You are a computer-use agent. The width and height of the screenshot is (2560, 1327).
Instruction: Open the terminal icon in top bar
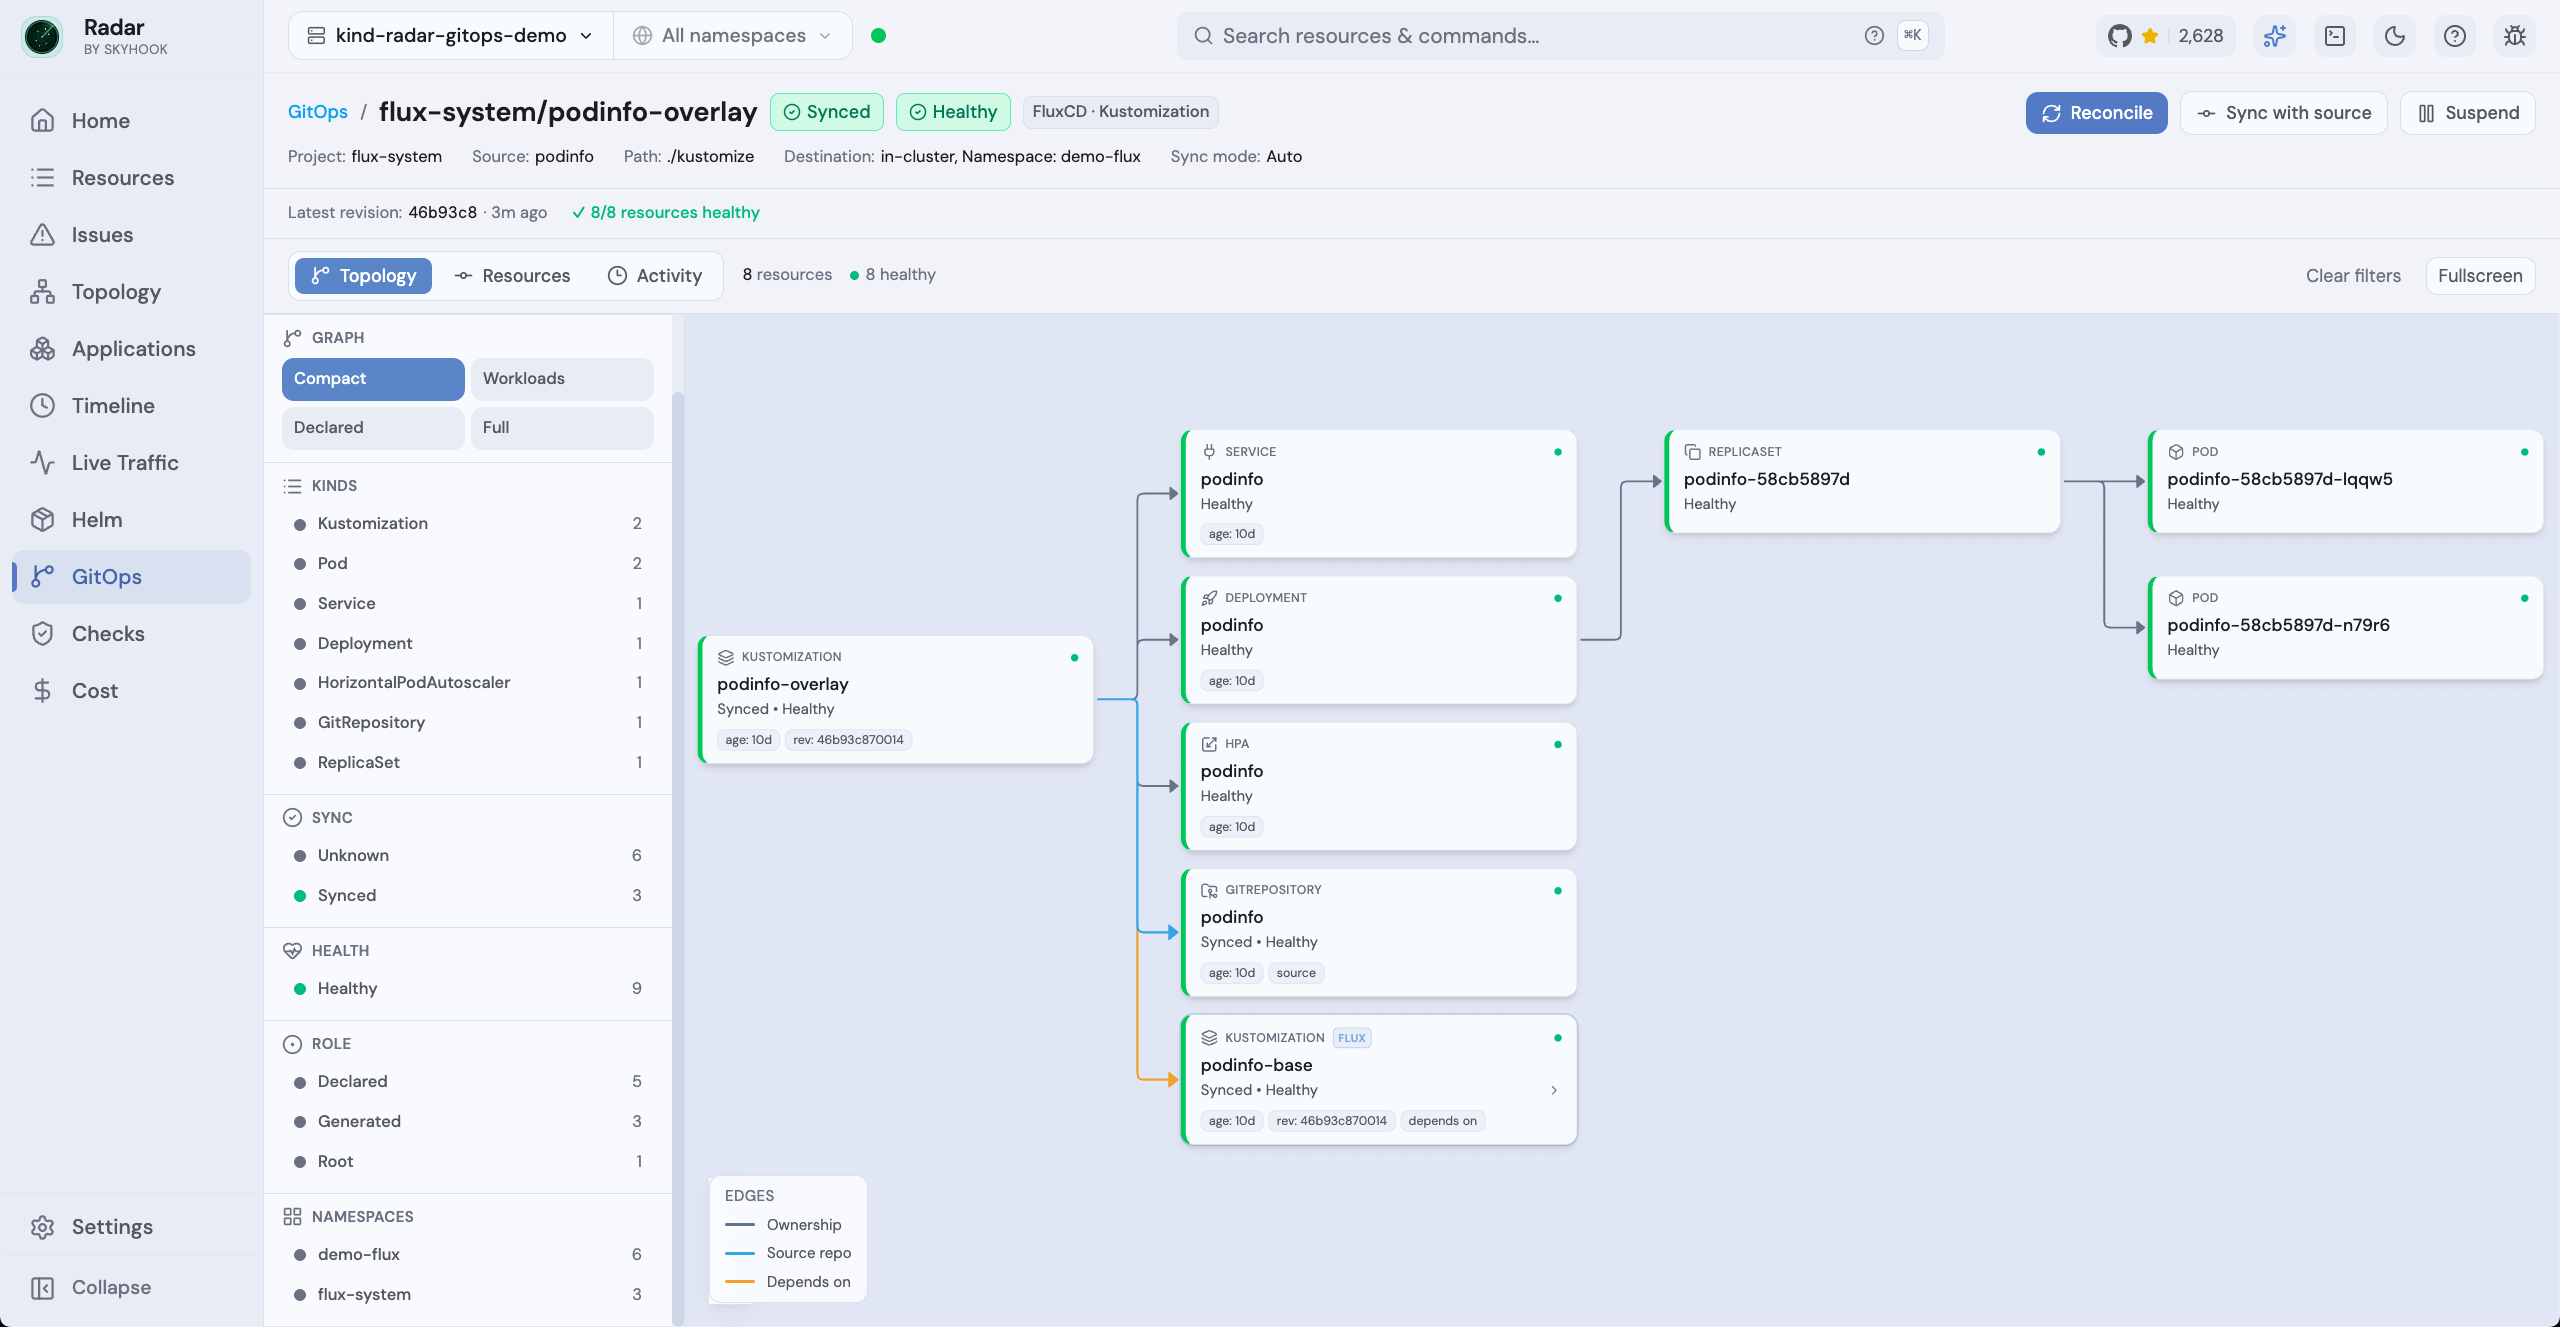point(2335,36)
